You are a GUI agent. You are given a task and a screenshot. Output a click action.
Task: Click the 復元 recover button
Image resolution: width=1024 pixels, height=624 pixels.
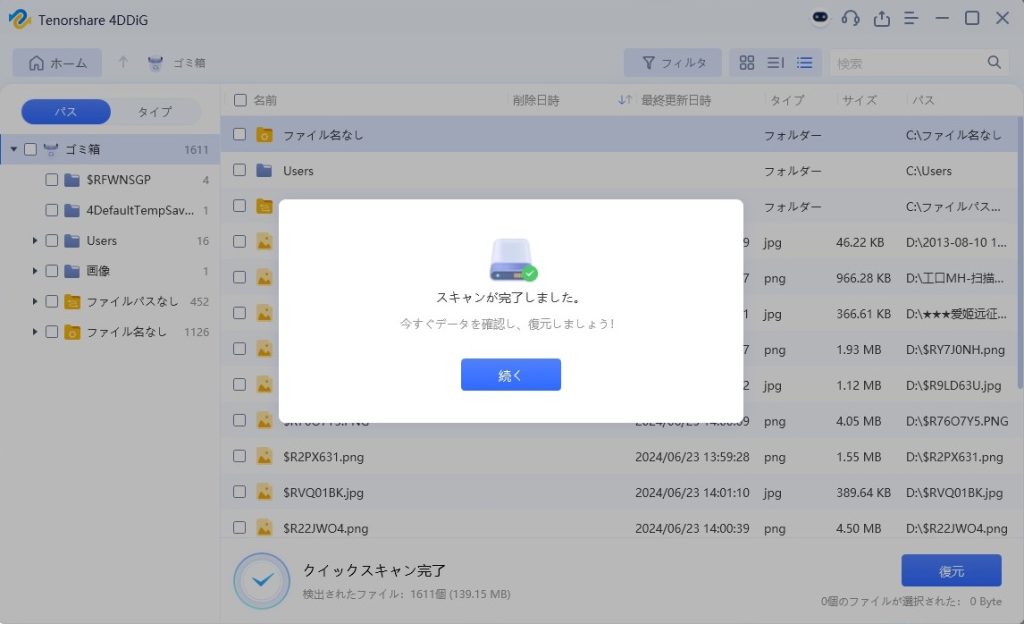[x=951, y=571]
